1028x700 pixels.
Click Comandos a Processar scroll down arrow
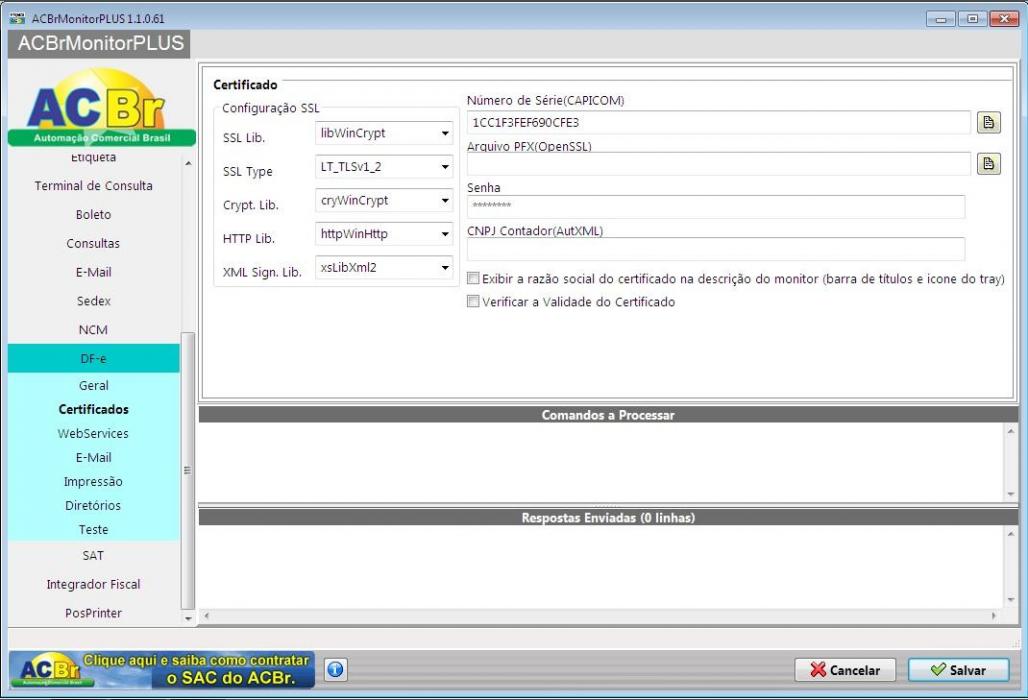1010,494
